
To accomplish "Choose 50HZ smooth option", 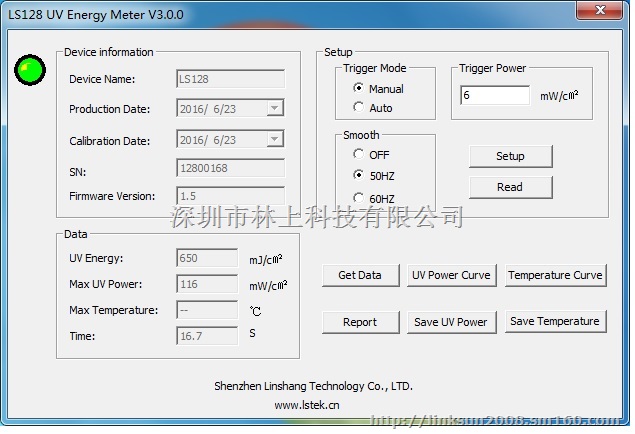I will (359, 175).
